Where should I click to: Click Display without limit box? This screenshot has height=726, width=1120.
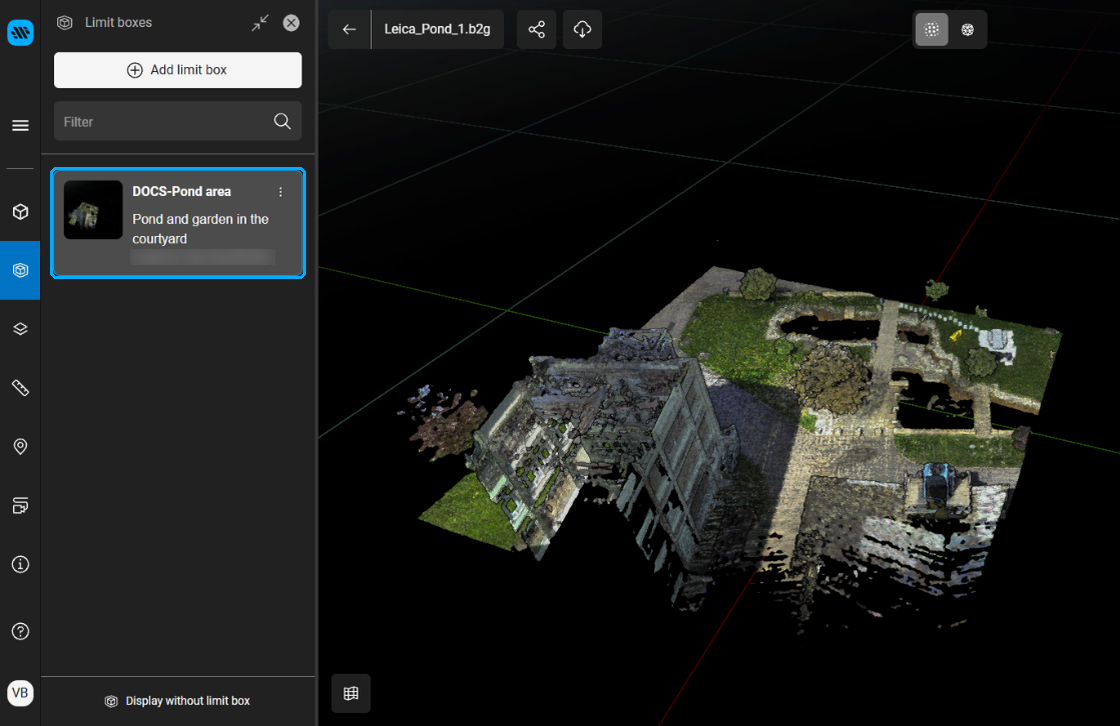[178, 701]
